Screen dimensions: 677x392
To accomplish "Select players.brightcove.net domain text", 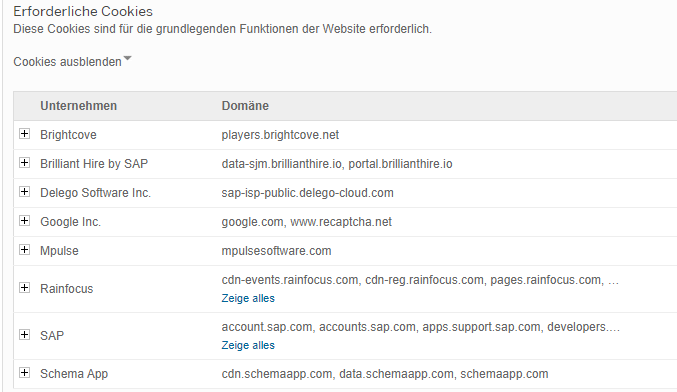I will (x=280, y=135).
